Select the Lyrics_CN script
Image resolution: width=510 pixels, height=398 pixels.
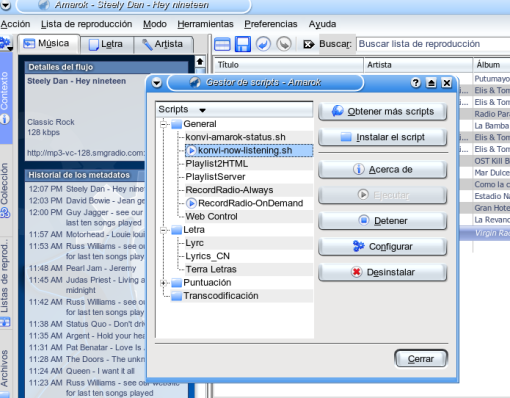(207, 256)
